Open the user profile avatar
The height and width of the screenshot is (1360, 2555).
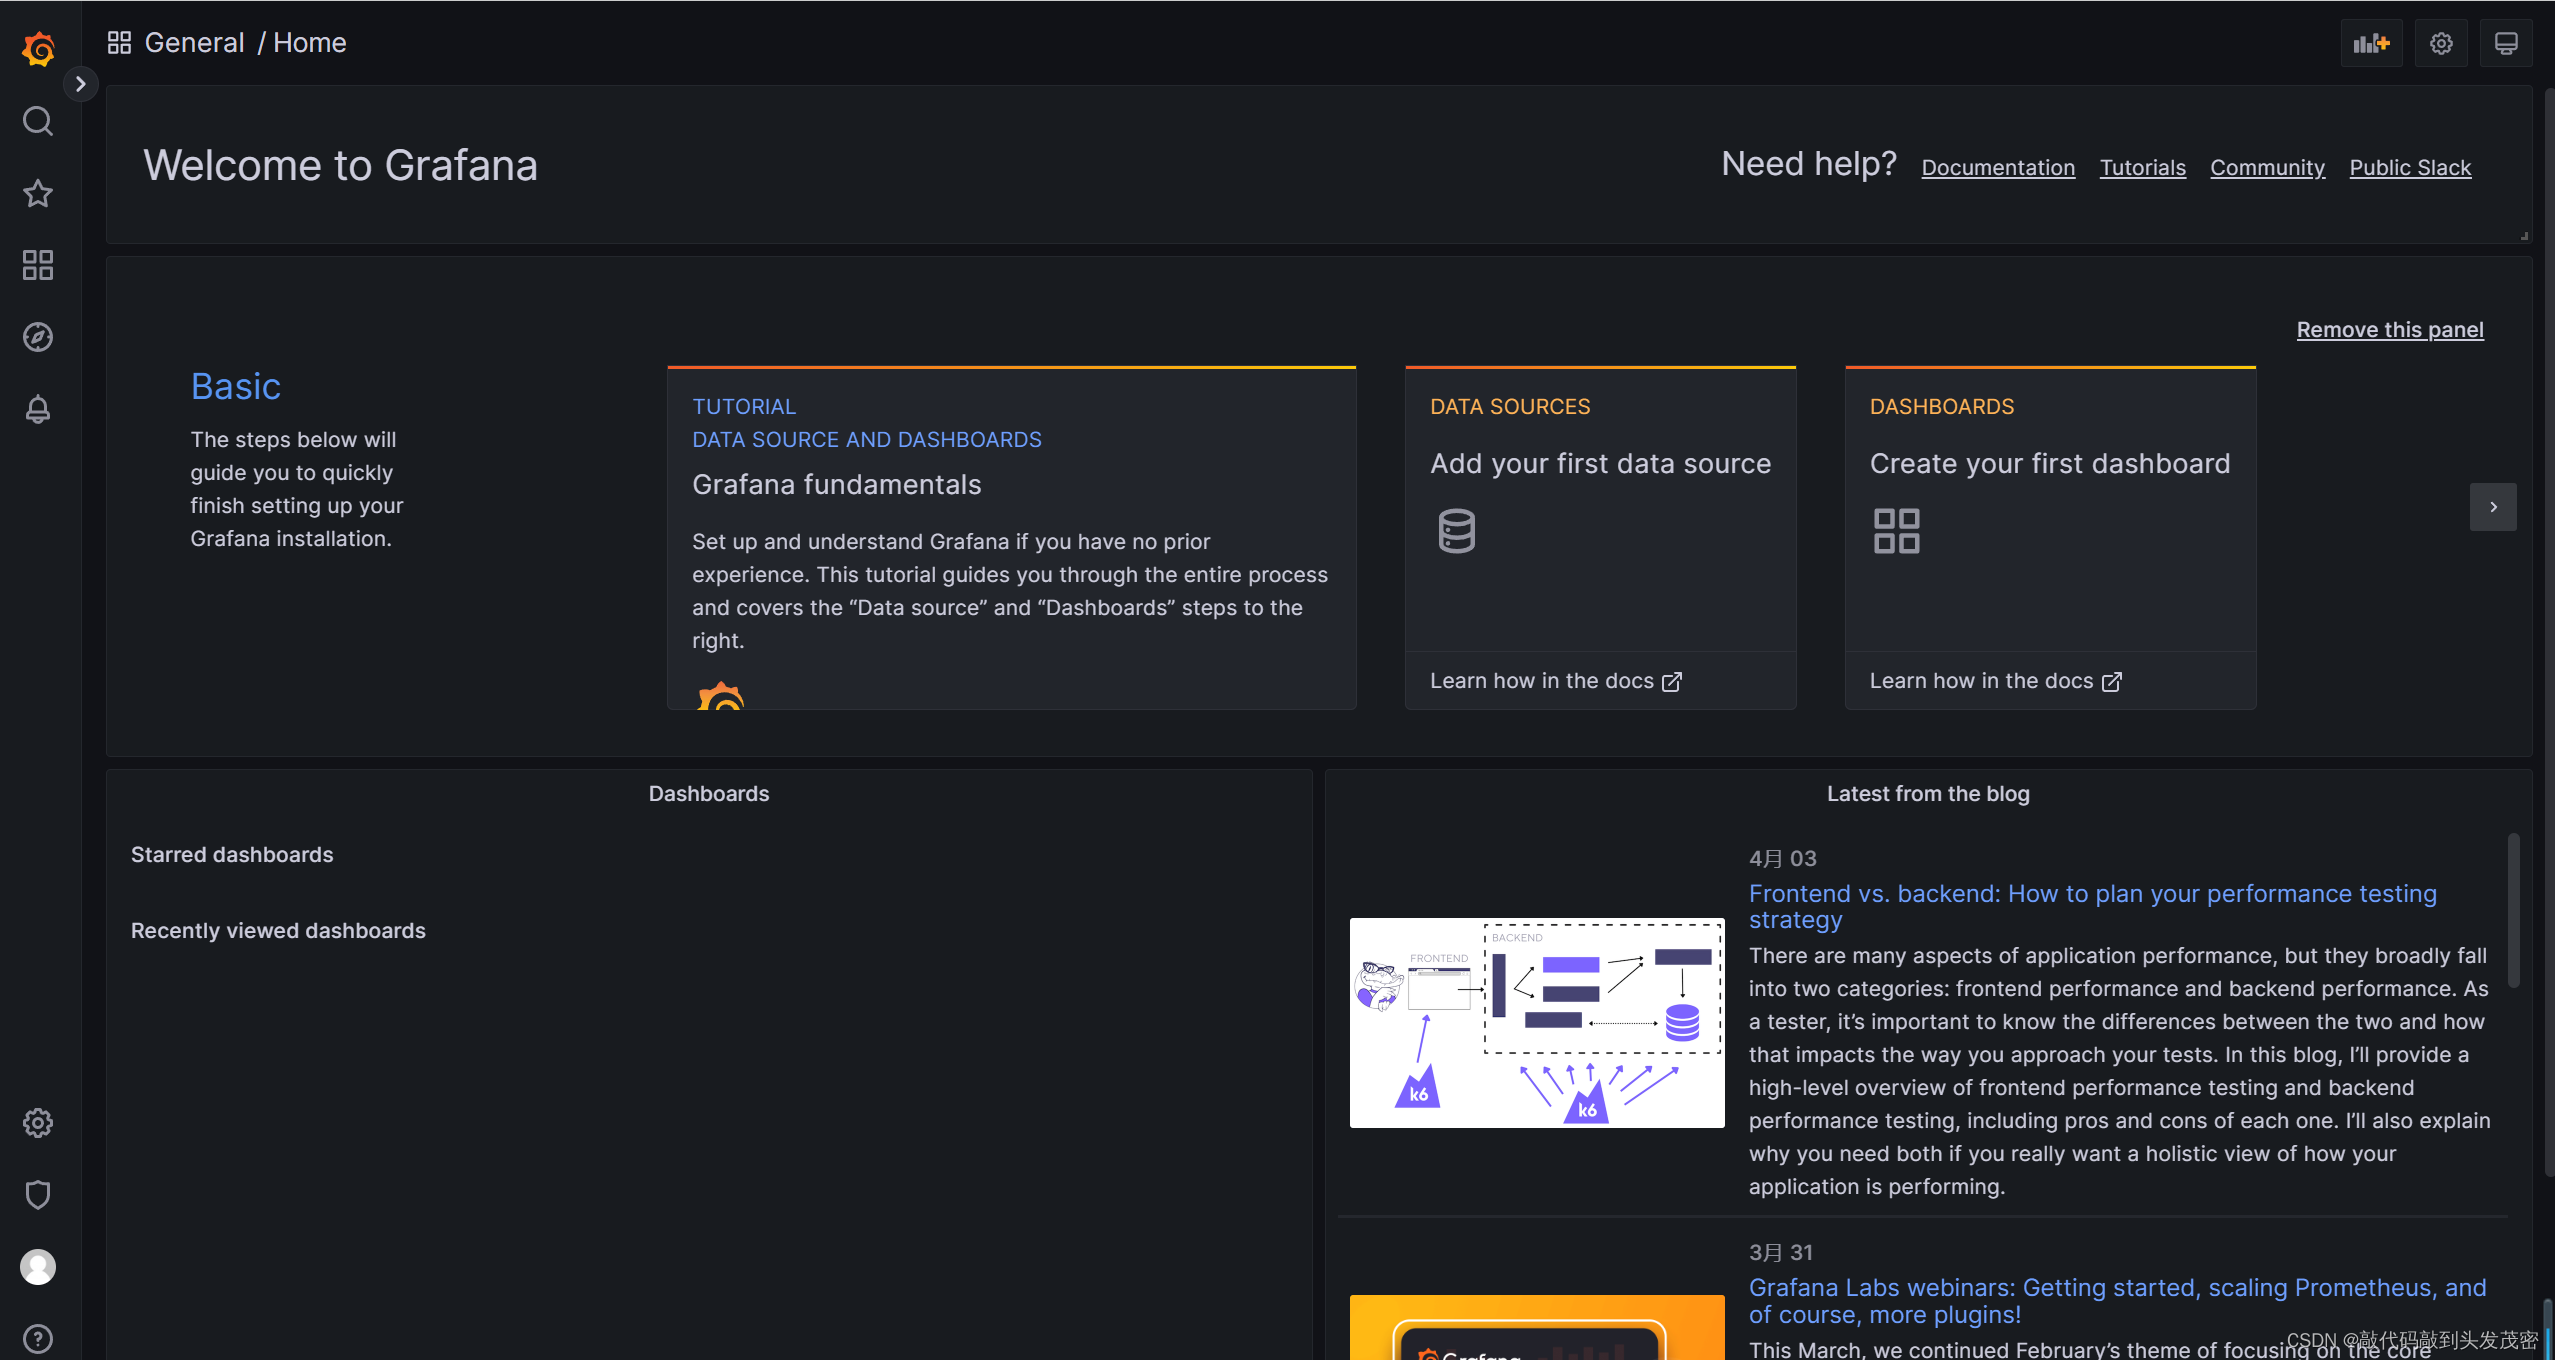click(38, 1267)
